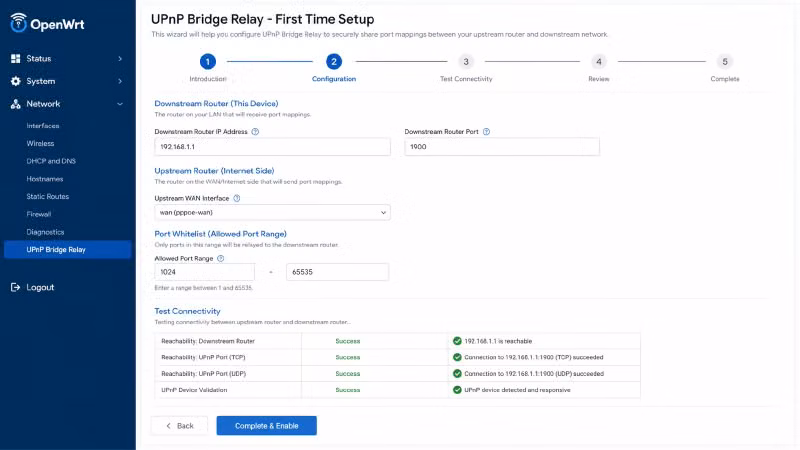
Task: Click the Complete & Enable button
Action: 266,426
